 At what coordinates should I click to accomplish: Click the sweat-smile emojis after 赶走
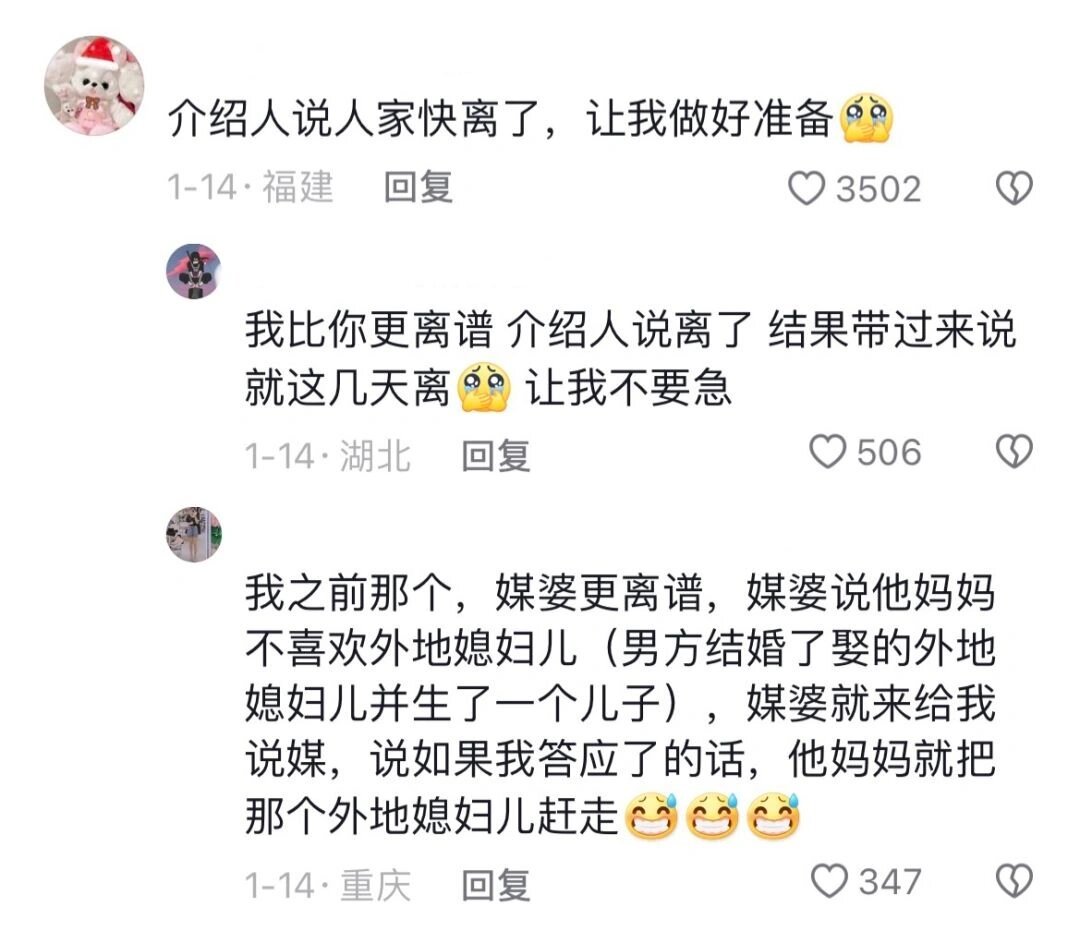[712, 816]
